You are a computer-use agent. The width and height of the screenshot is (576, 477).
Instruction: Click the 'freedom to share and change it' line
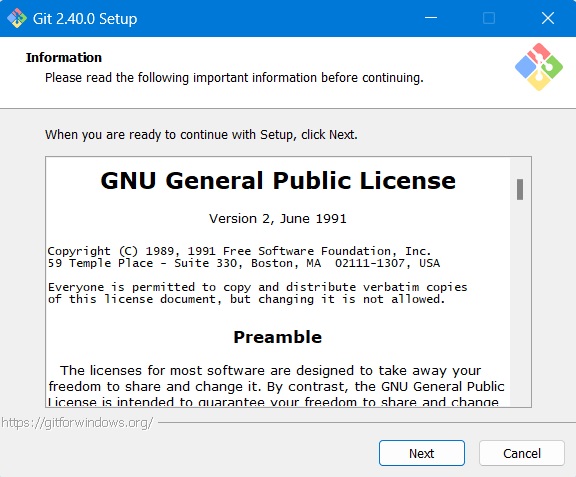click(x=276, y=387)
